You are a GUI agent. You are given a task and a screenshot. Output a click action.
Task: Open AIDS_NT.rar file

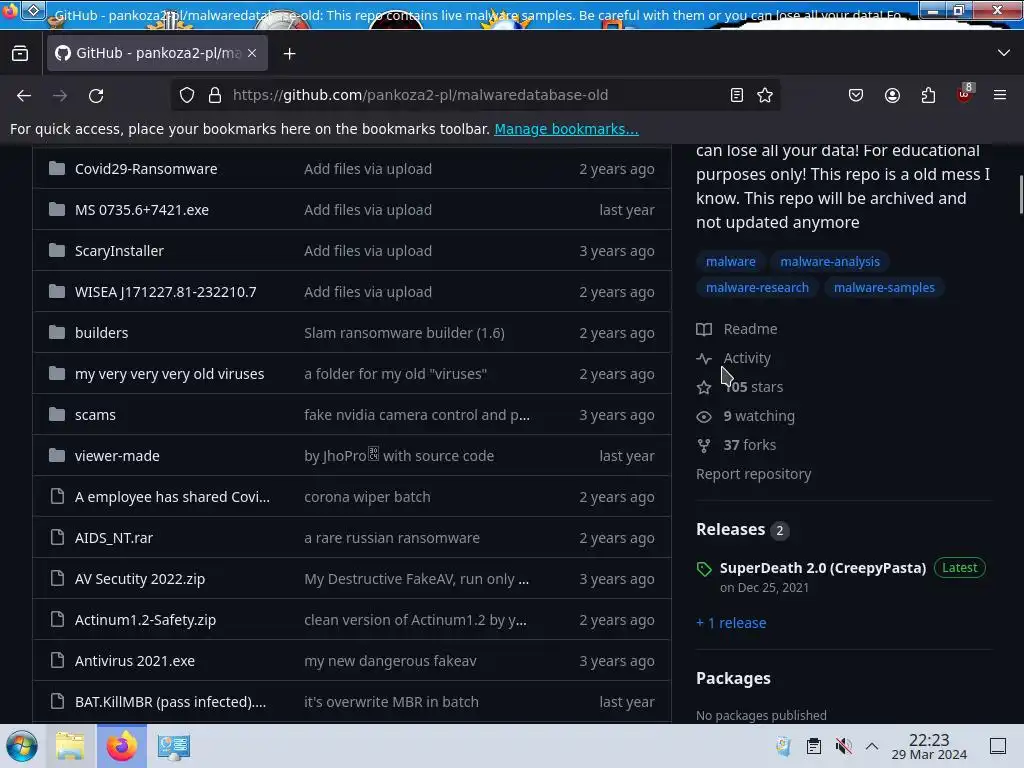pos(114,538)
